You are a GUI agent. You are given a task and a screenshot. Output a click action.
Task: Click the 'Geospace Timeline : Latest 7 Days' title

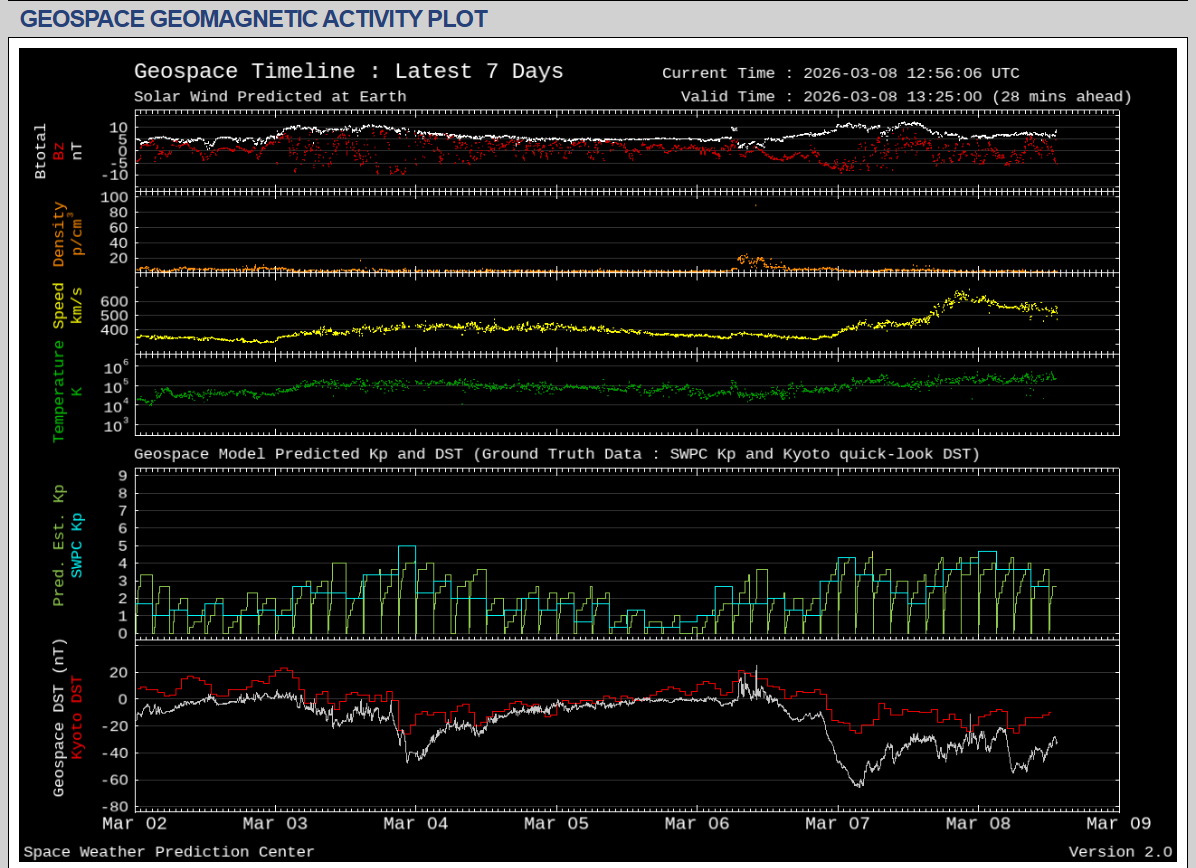[x=348, y=72]
